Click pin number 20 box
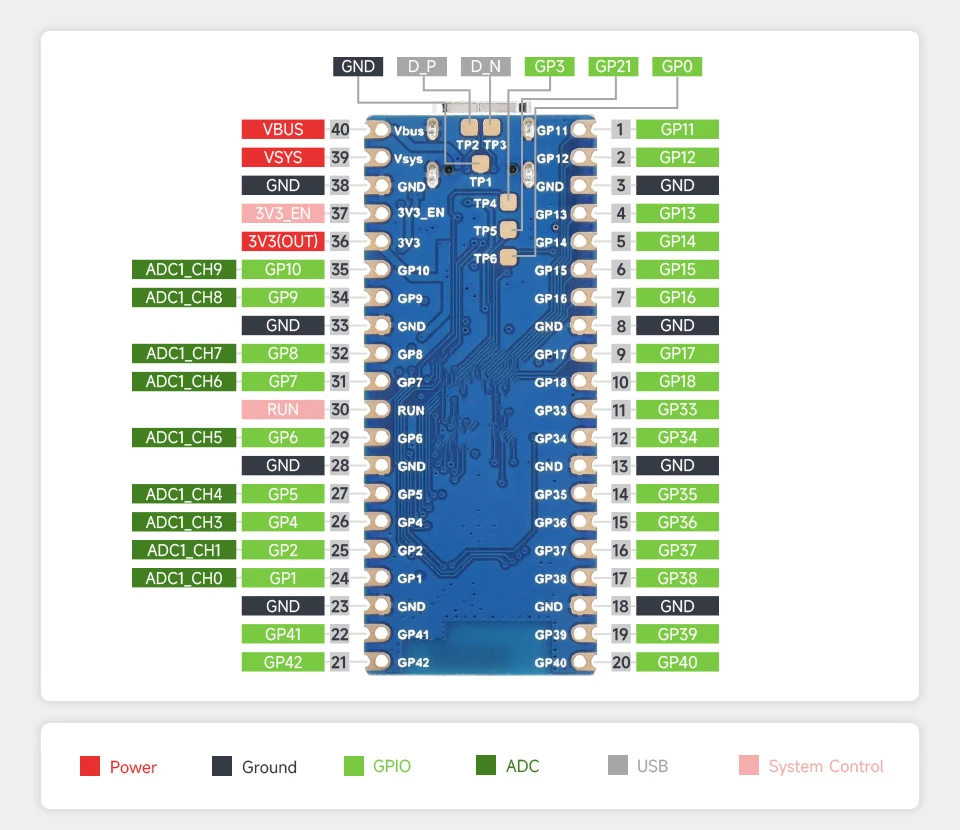Image resolution: width=960 pixels, height=830 pixels. coord(620,662)
